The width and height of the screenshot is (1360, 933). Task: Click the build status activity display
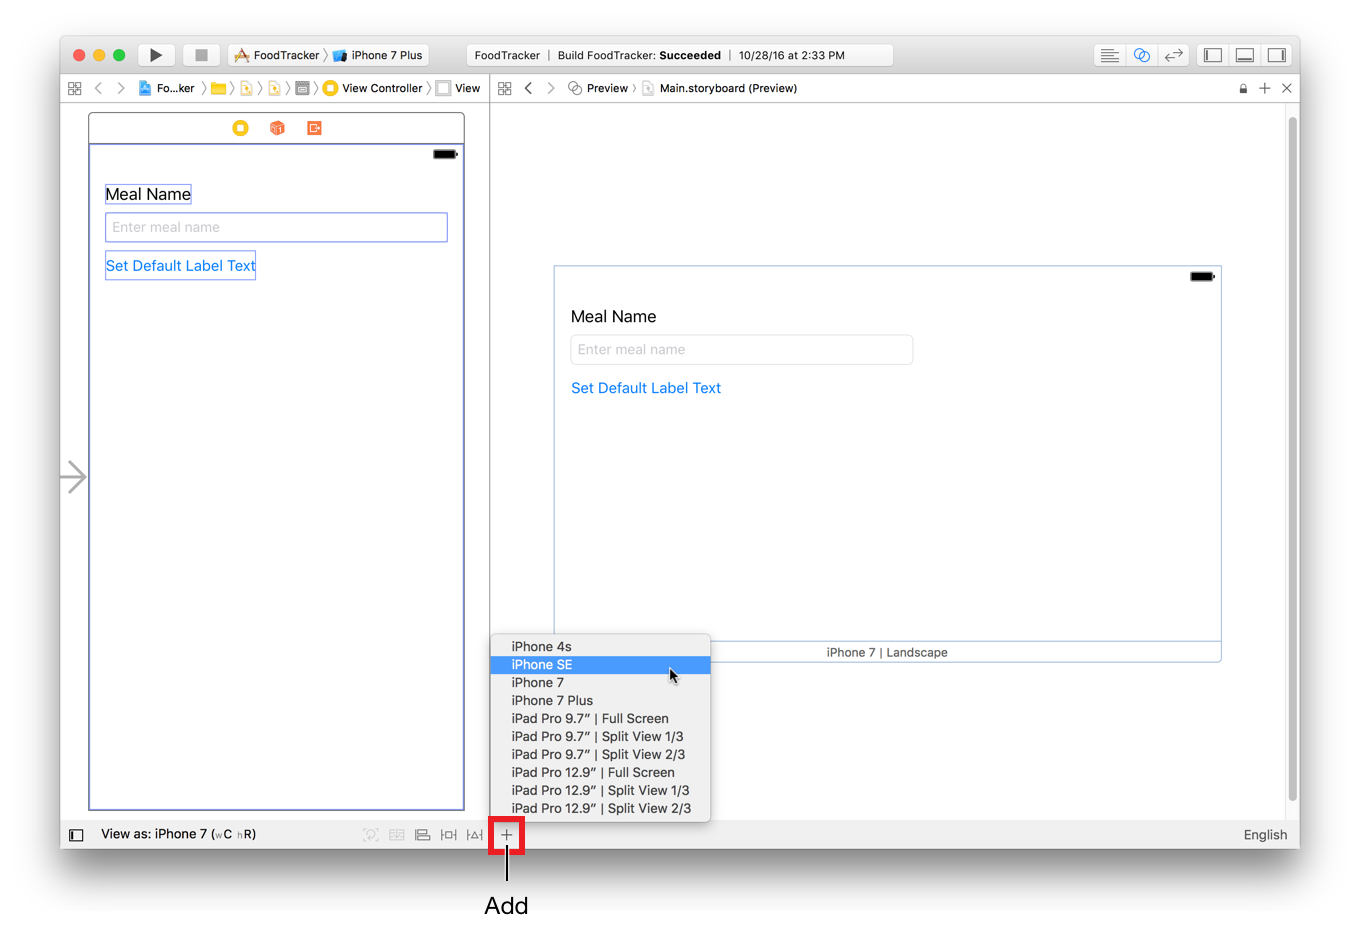click(680, 55)
